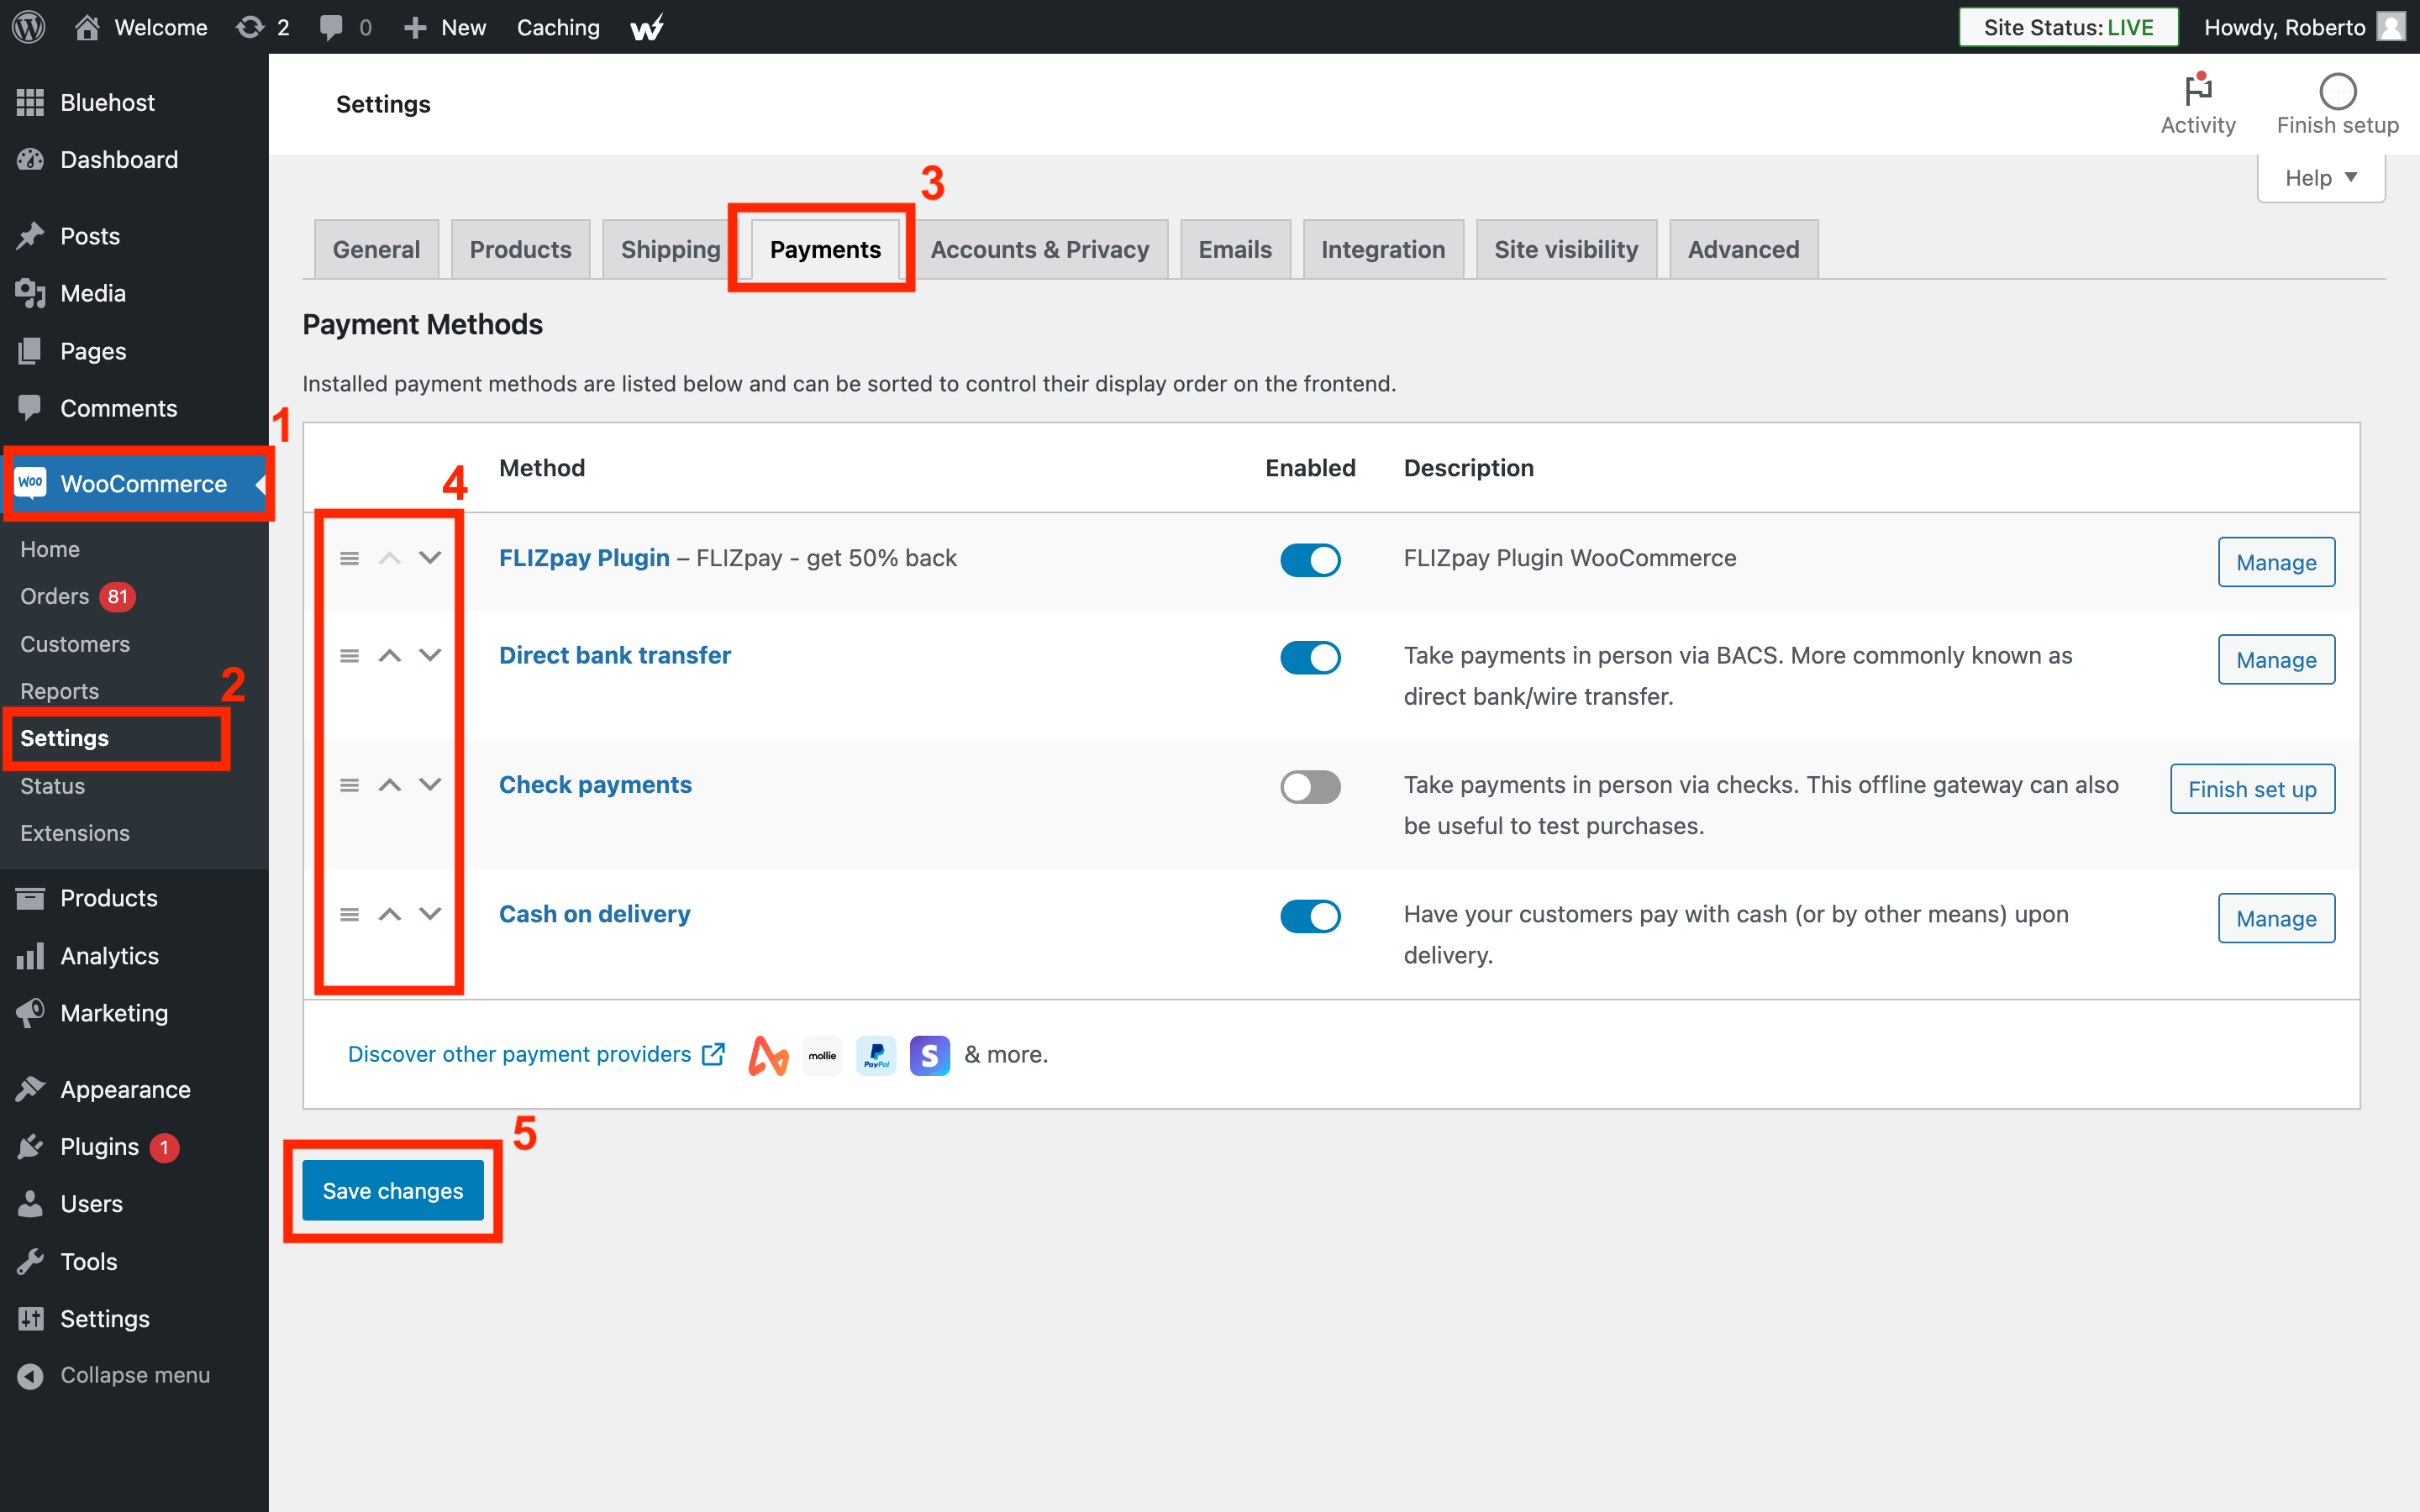Open Discover other payment providers link

pos(535,1054)
